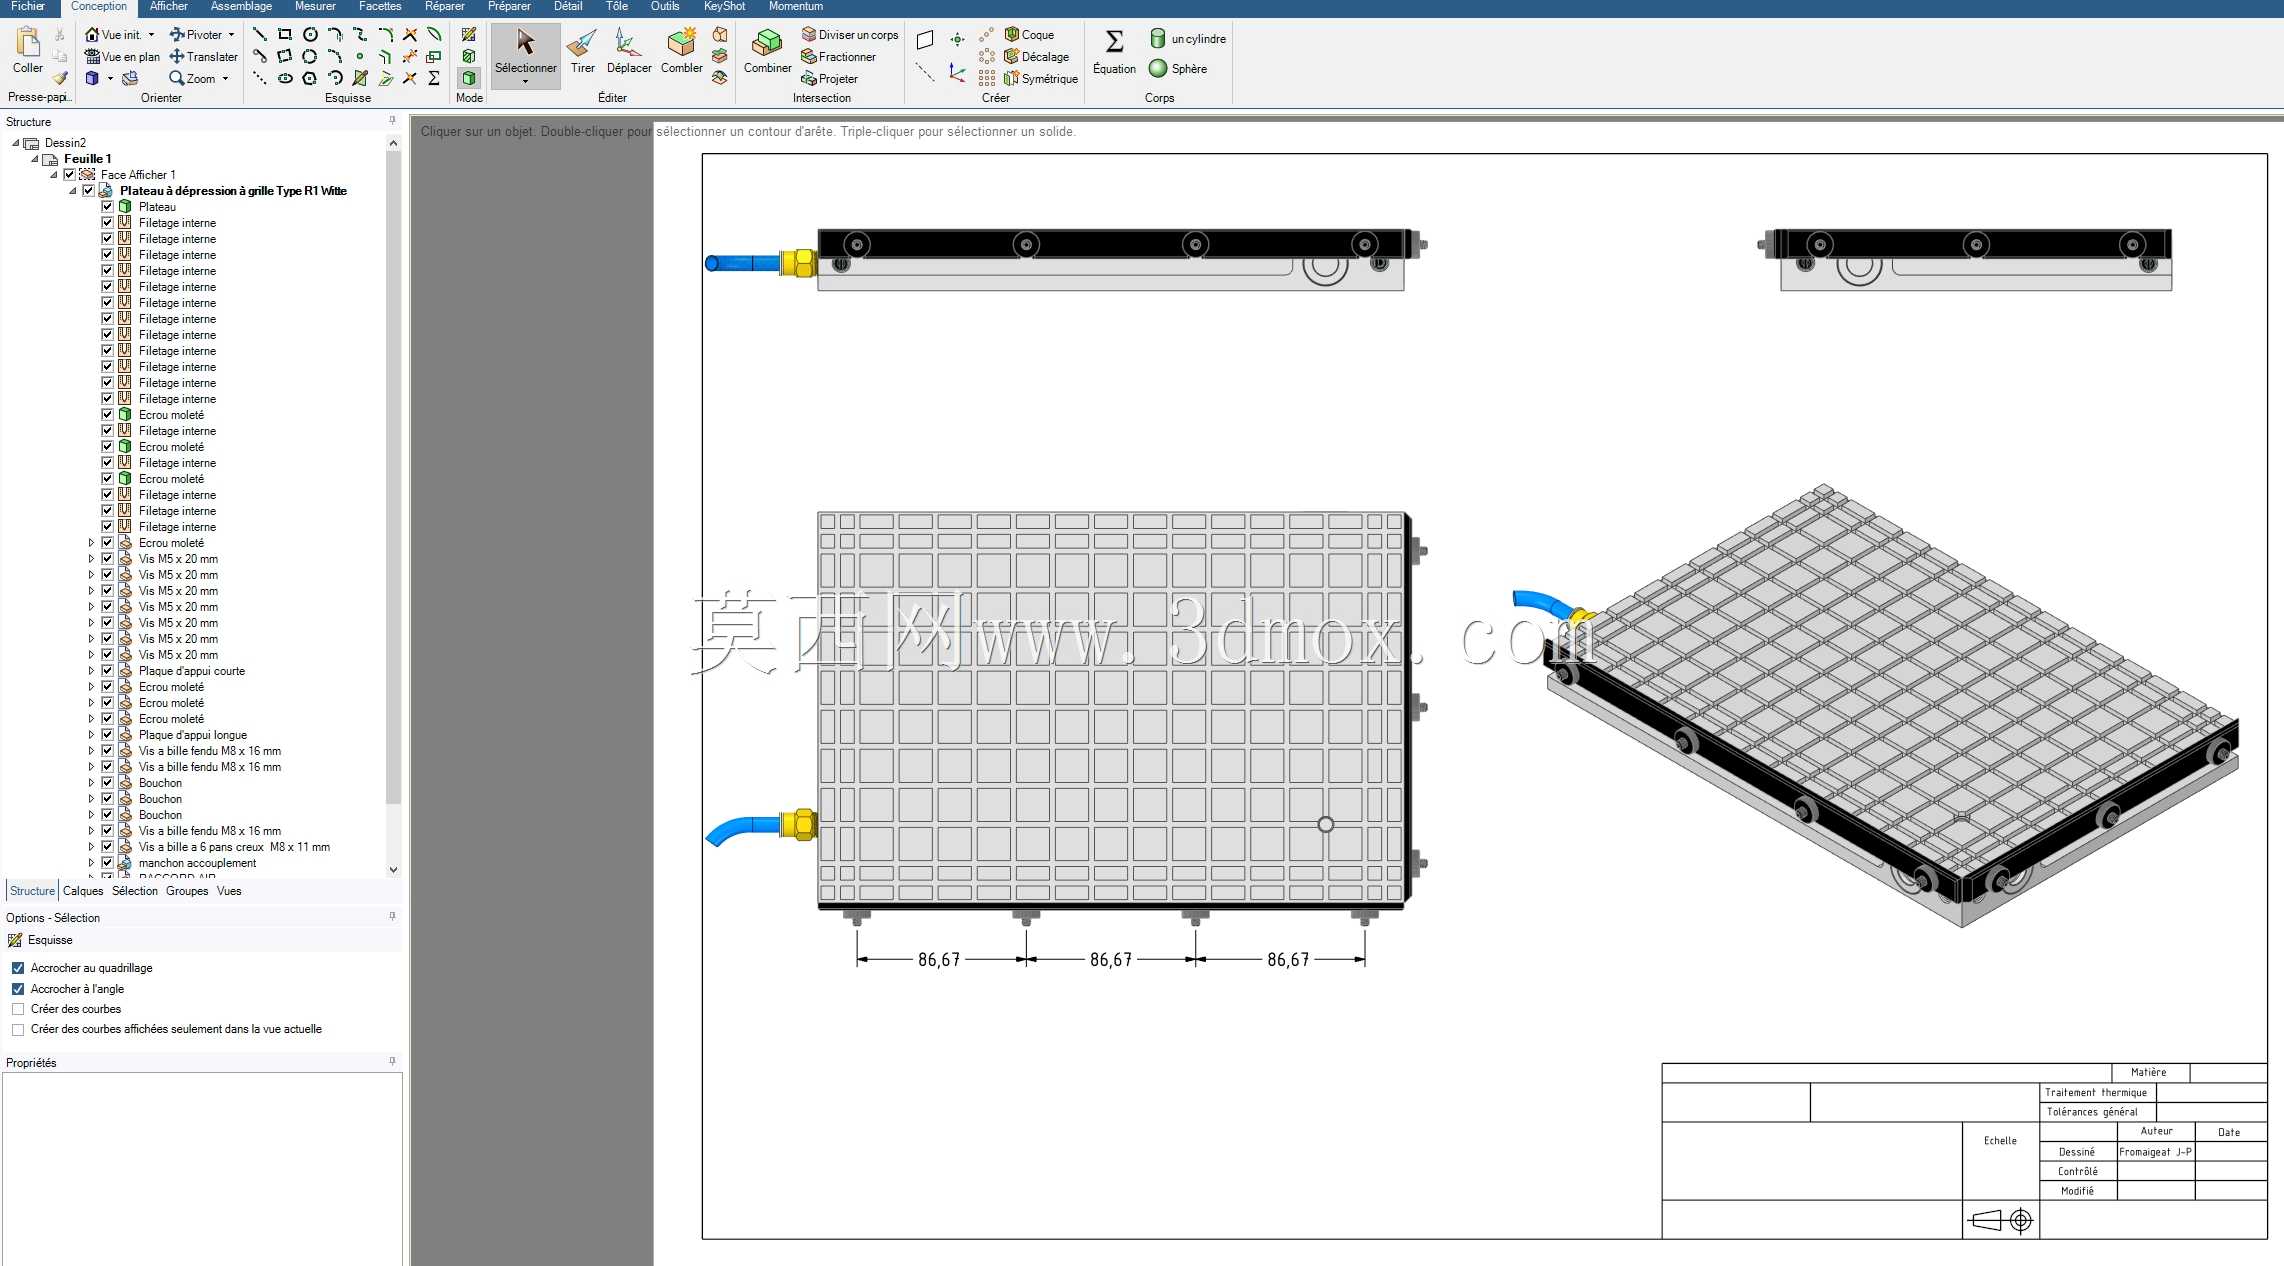Viewport: 2284px width, 1266px height.
Task: Click the Fractionner split tool
Action: click(x=838, y=57)
